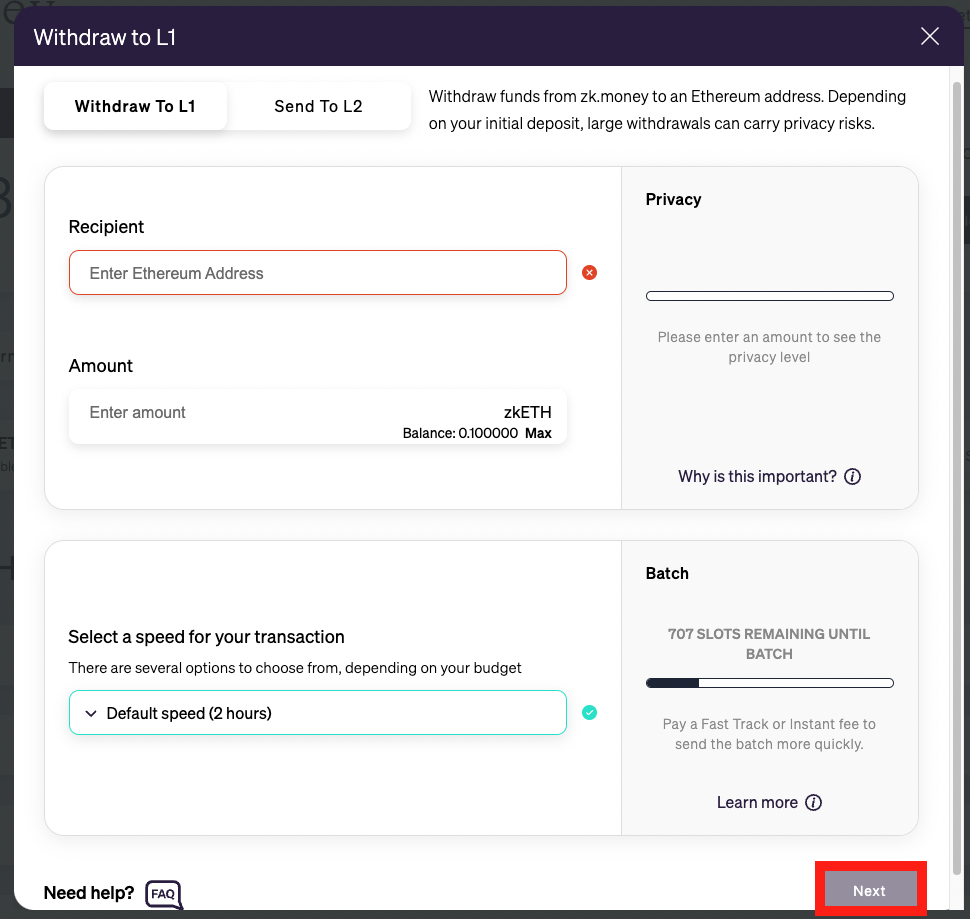Click the Privacy heading
This screenshot has height=919, width=970.
click(674, 199)
